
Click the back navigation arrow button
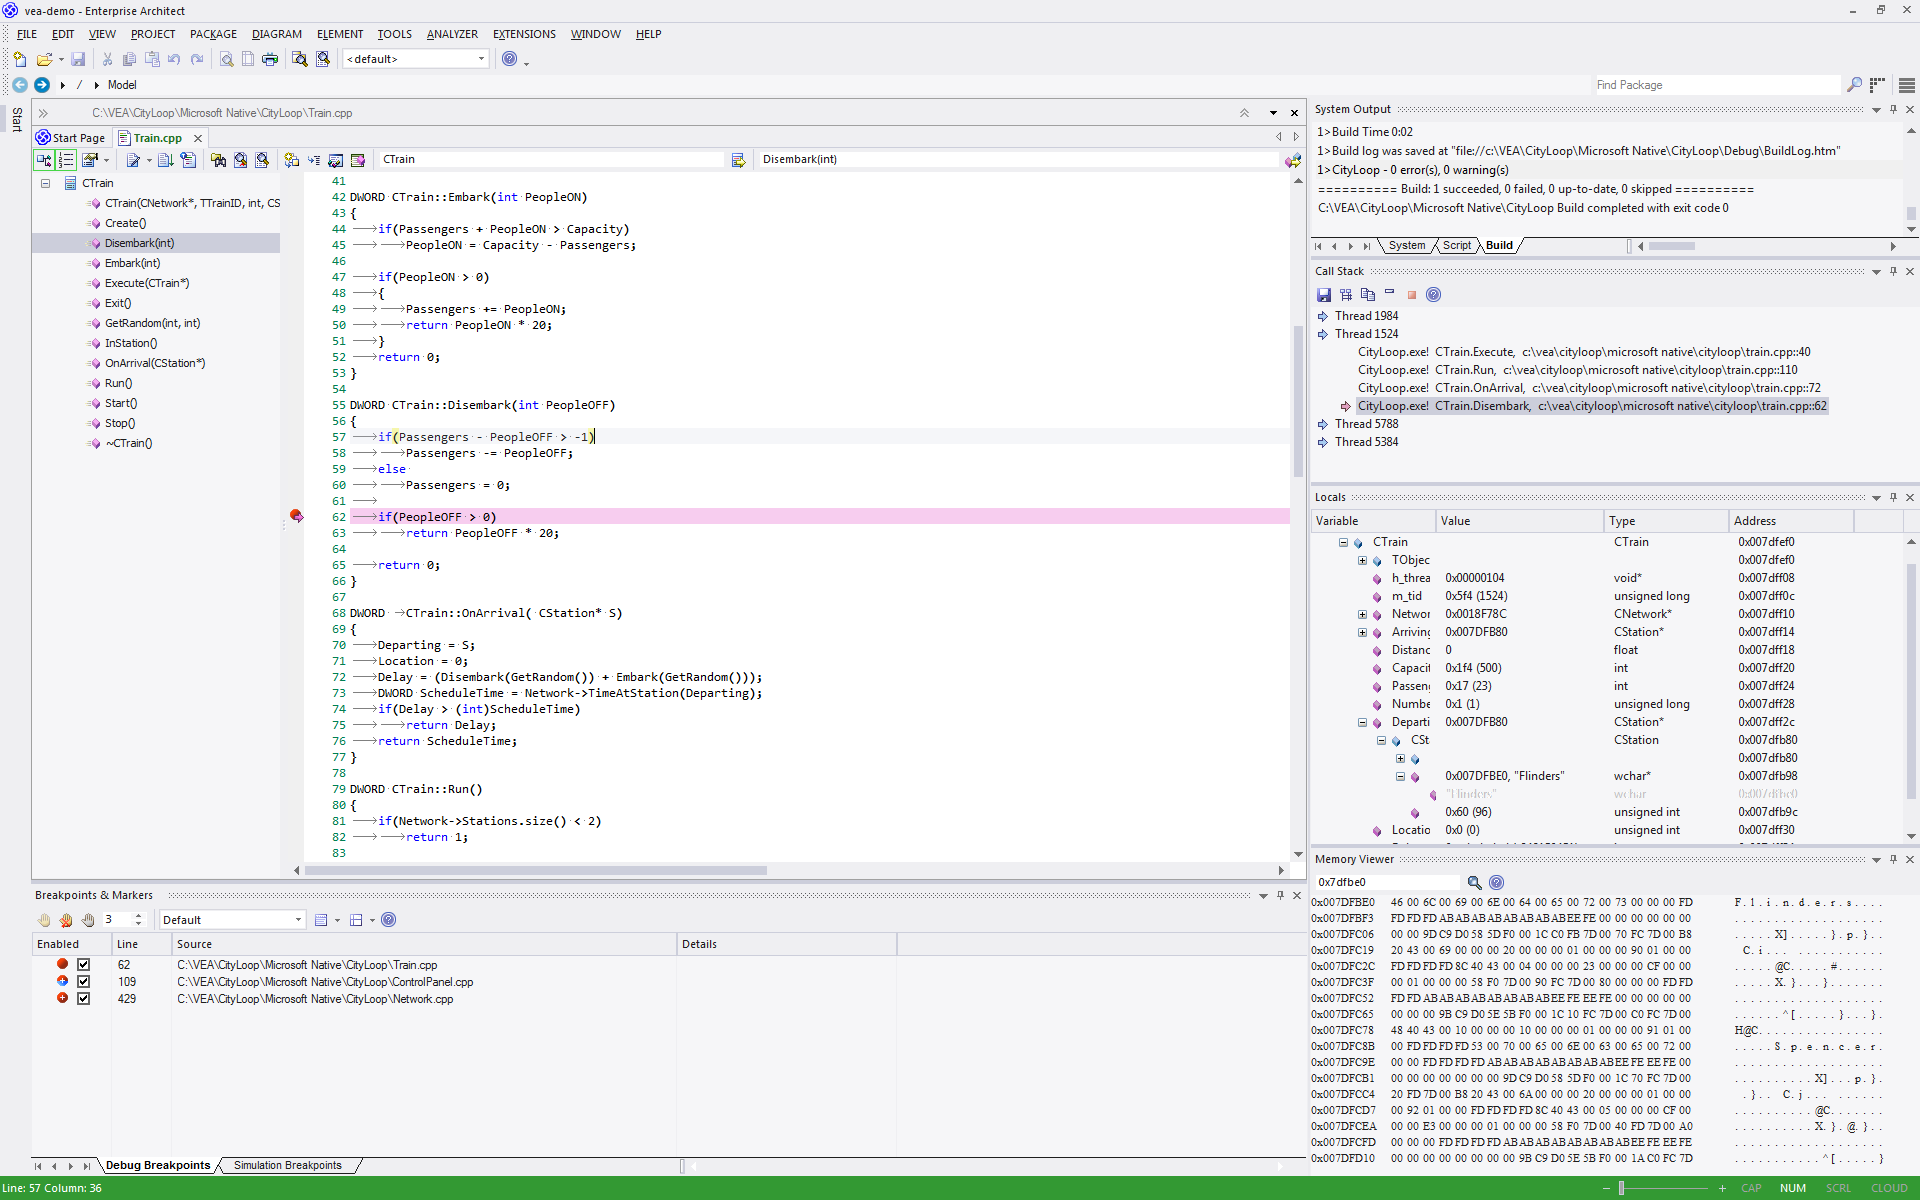click(18, 85)
